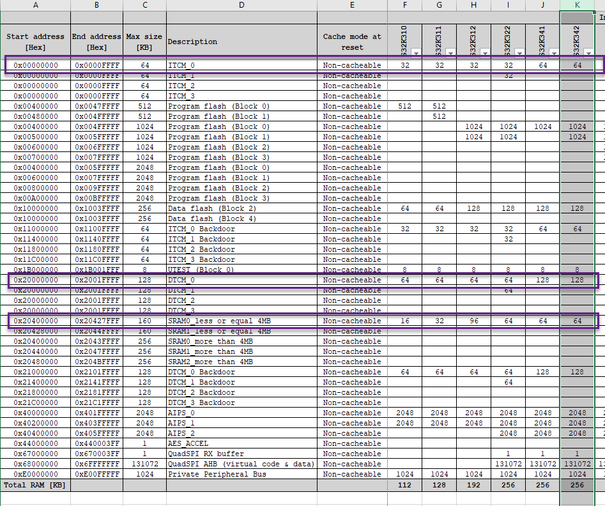605x506 pixels.
Task: Click the 'Total RAM [KB]' label cell
Action: (35, 485)
